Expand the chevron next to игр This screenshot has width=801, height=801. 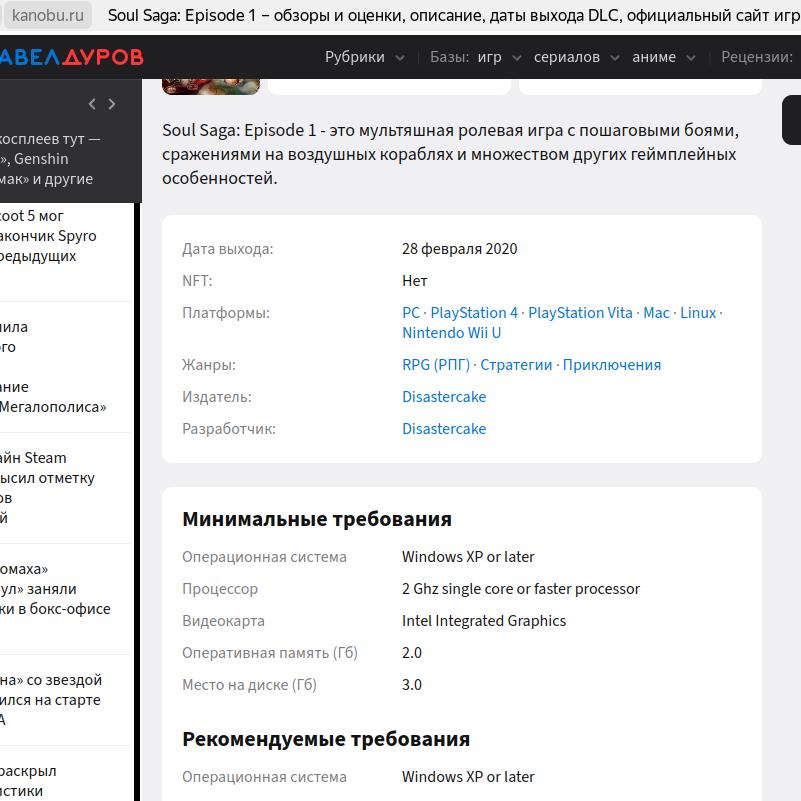click(x=516, y=58)
